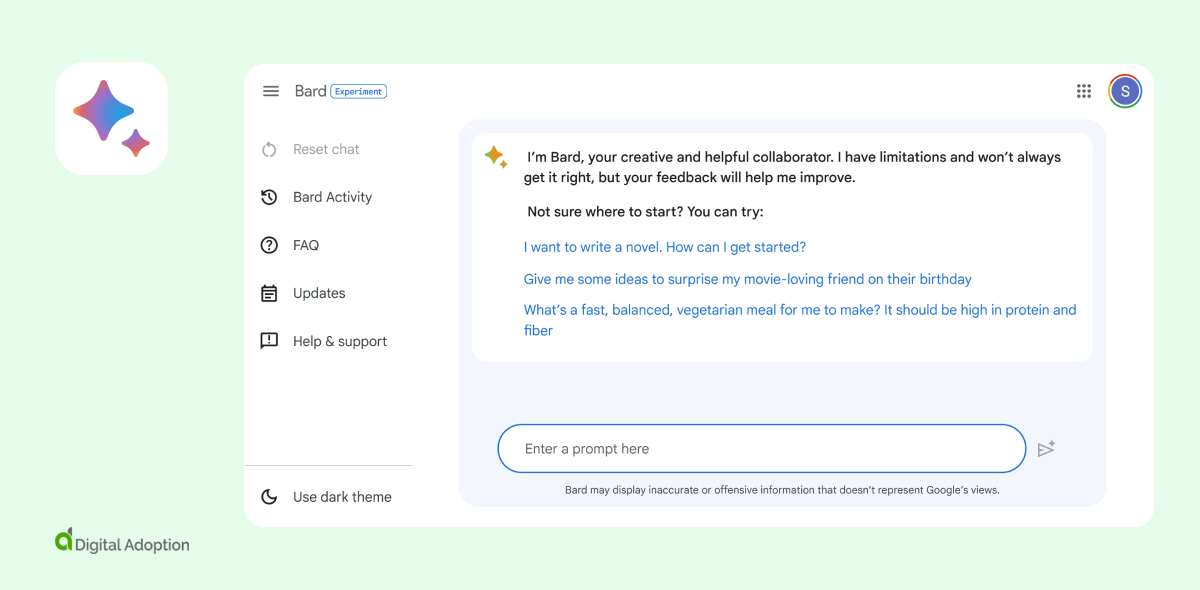Viewport: 1200px width, 590px height.
Task: Enable the Use dark theme option
Action: pyautogui.click(x=342, y=497)
